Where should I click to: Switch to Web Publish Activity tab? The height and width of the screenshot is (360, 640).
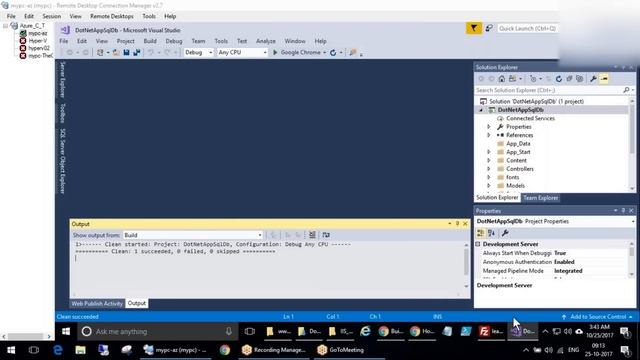97,304
